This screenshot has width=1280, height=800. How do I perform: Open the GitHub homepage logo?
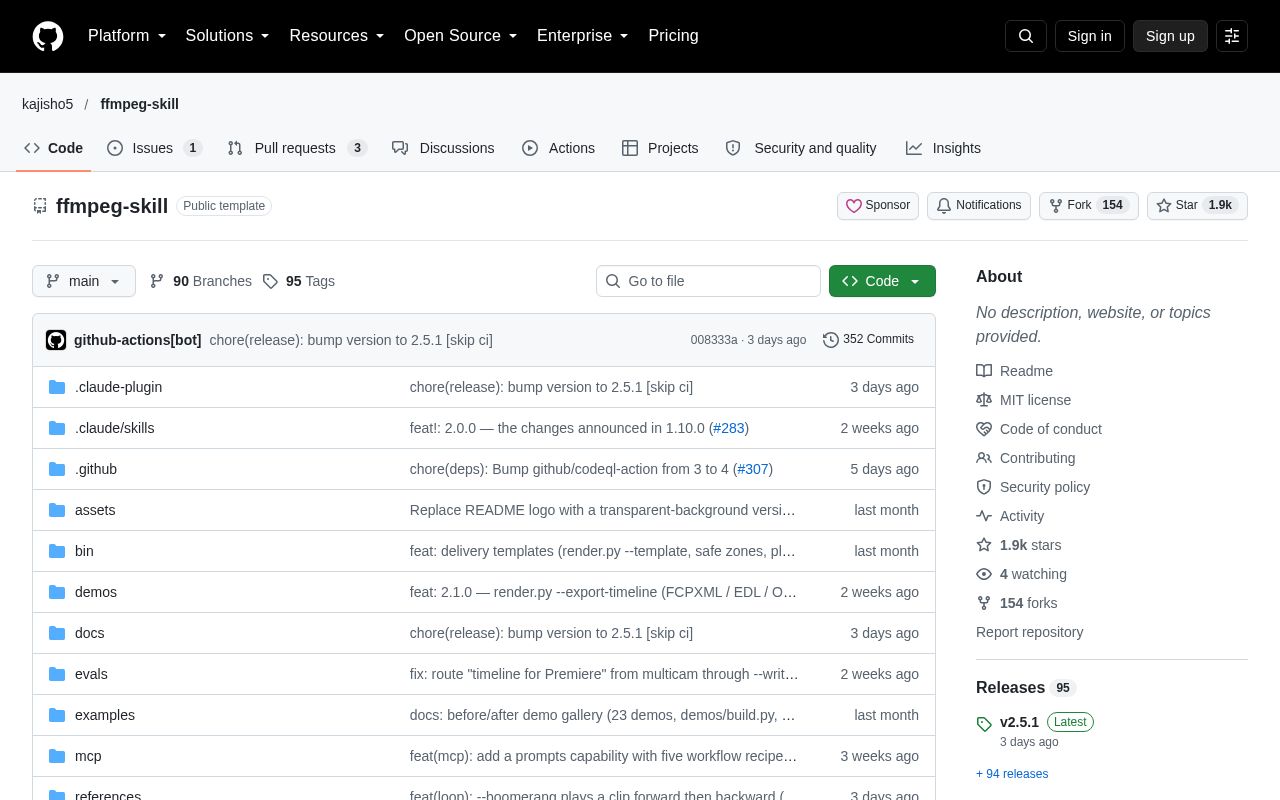click(x=48, y=36)
